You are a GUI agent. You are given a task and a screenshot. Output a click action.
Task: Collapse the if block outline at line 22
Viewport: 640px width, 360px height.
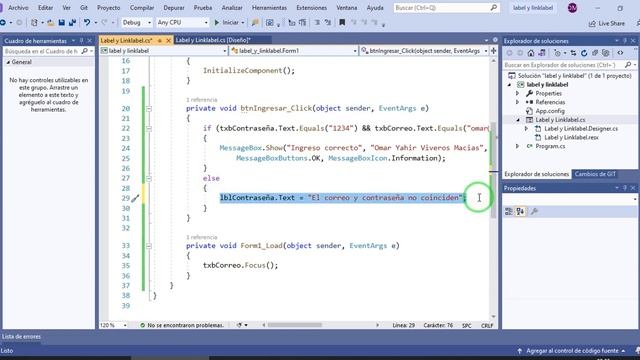[x=149, y=129]
